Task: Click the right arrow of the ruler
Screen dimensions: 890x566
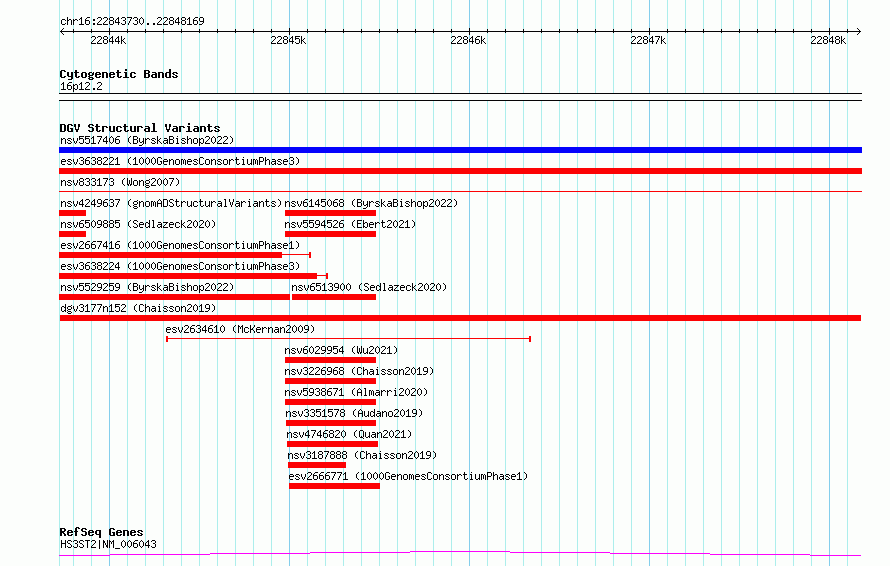Action: [858, 31]
